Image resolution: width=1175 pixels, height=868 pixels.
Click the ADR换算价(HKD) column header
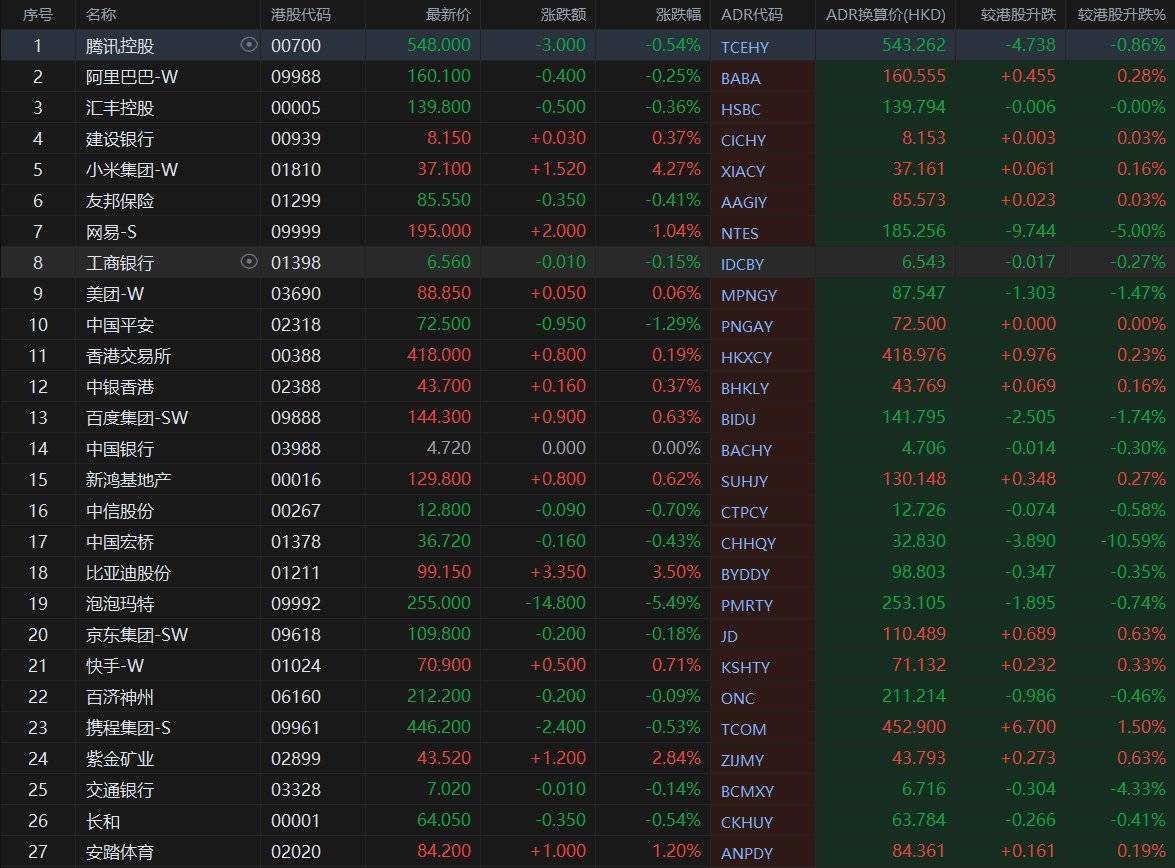click(x=885, y=15)
